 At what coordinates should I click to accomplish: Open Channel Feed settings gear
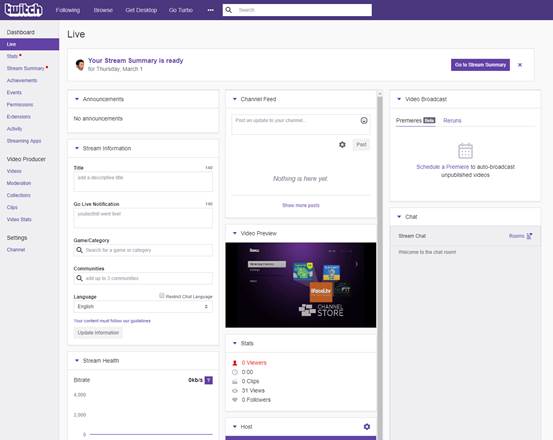point(342,145)
